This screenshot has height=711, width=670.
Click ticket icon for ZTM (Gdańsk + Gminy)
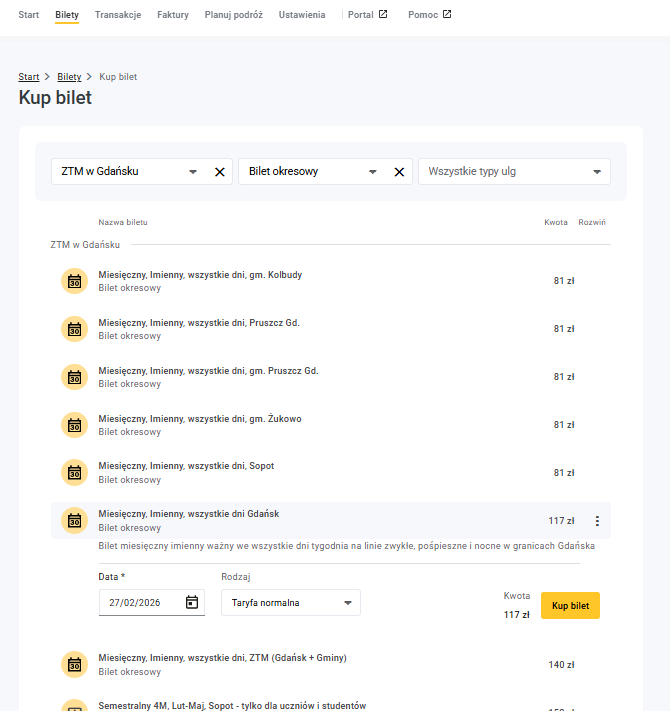click(x=74, y=664)
